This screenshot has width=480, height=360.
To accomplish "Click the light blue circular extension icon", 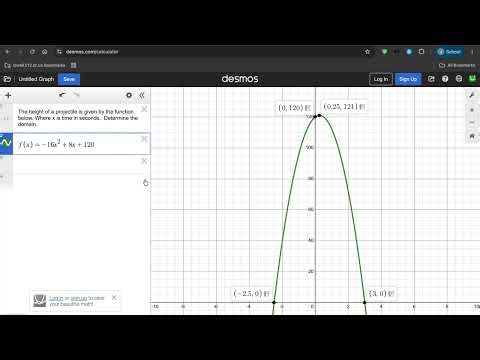I will 409,52.
